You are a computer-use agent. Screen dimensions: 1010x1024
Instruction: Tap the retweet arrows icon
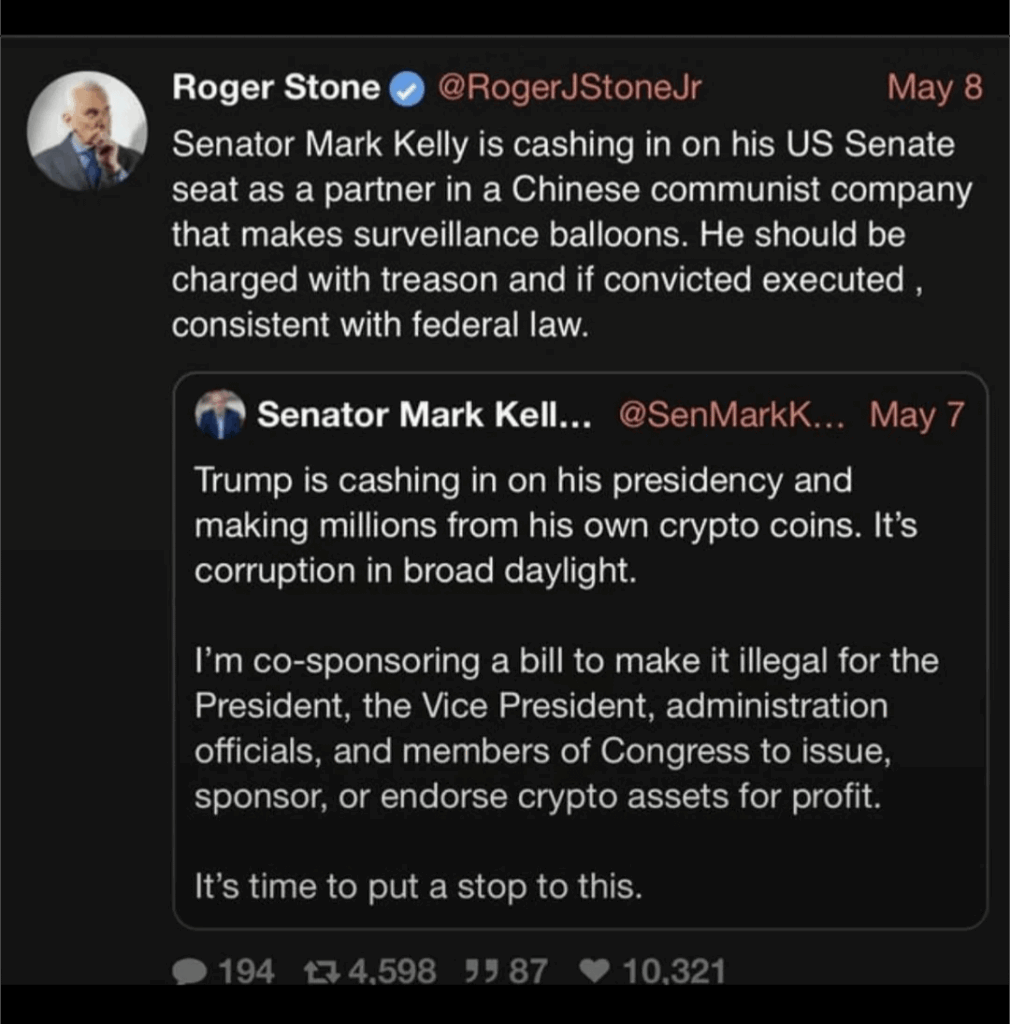[x=320, y=969]
